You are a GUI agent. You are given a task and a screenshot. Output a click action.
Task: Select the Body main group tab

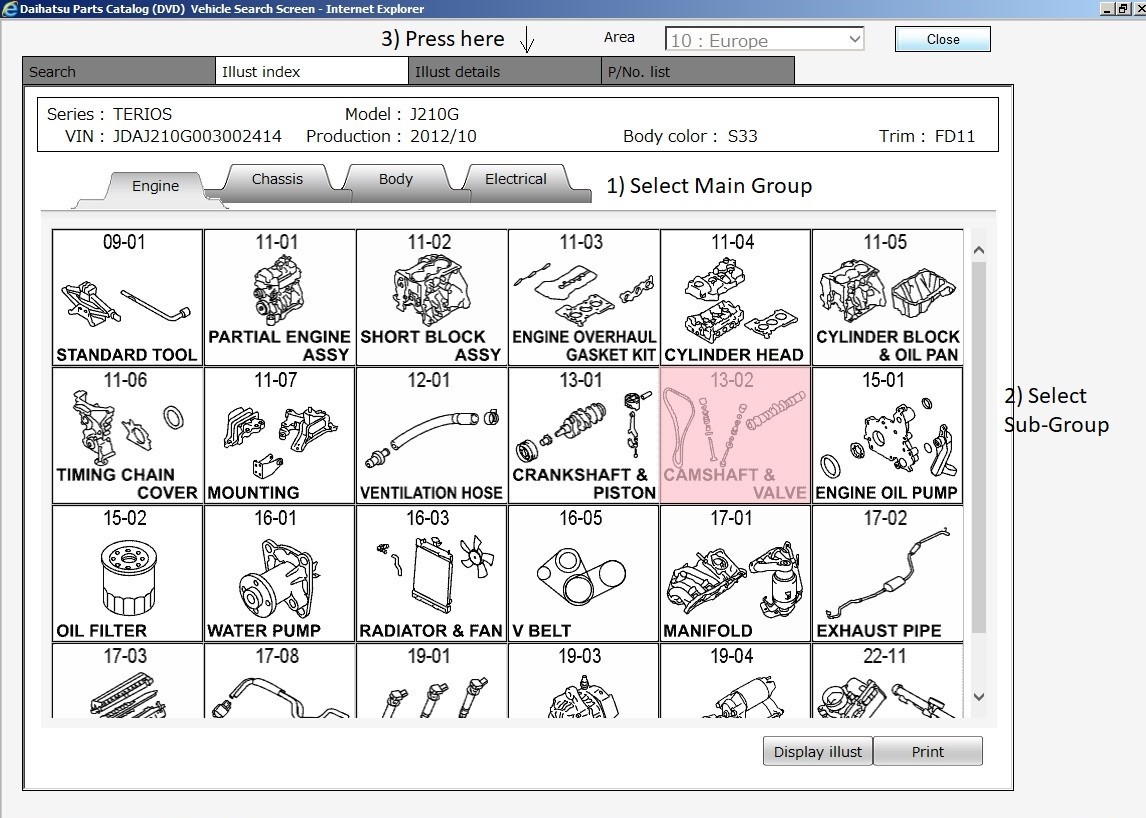pyautogui.click(x=395, y=179)
